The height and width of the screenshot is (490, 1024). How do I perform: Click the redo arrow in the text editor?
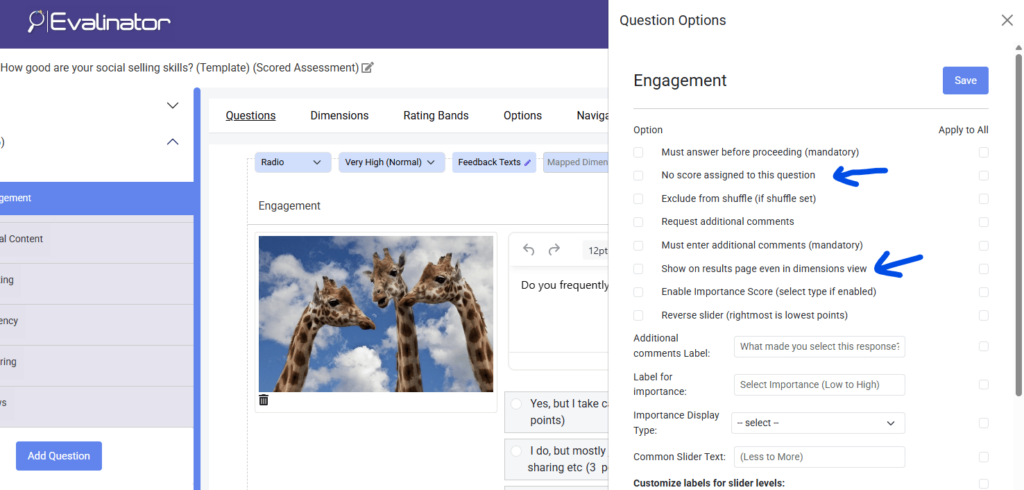tap(554, 250)
